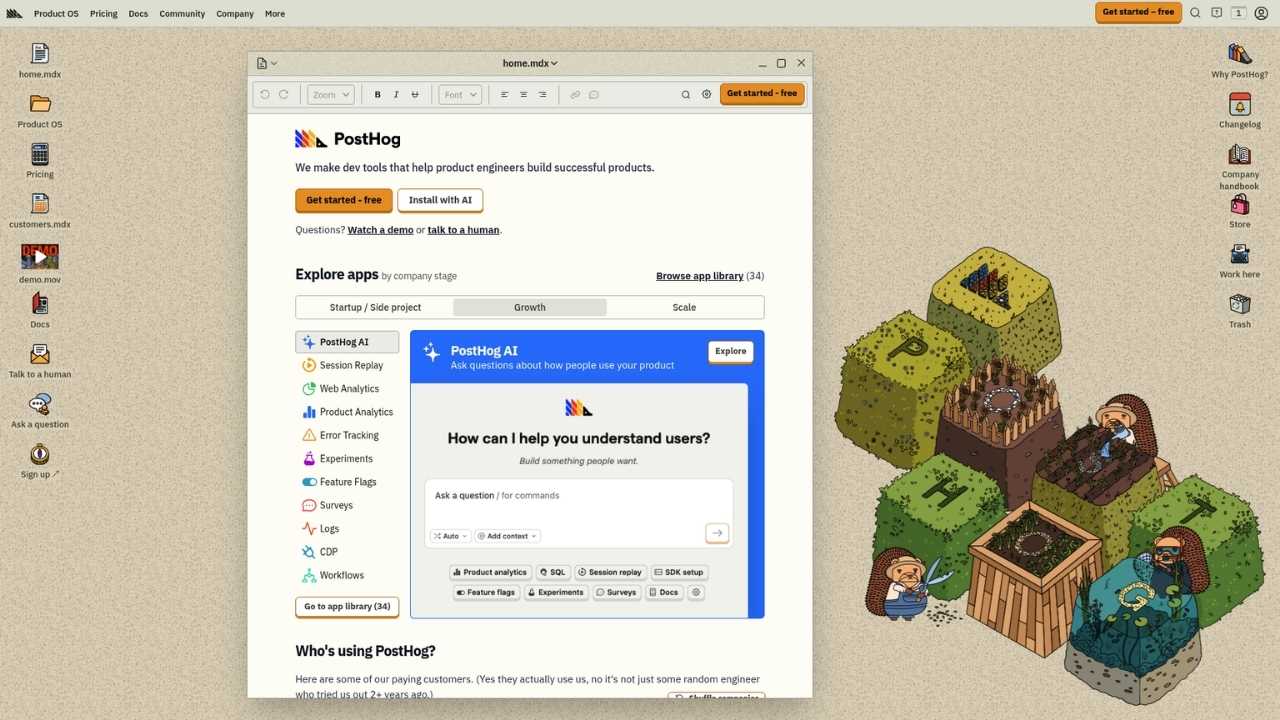This screenshot has width=1280, height=720.
Task: Insert a link from the toolbar
Action: [x=575, y=94]
